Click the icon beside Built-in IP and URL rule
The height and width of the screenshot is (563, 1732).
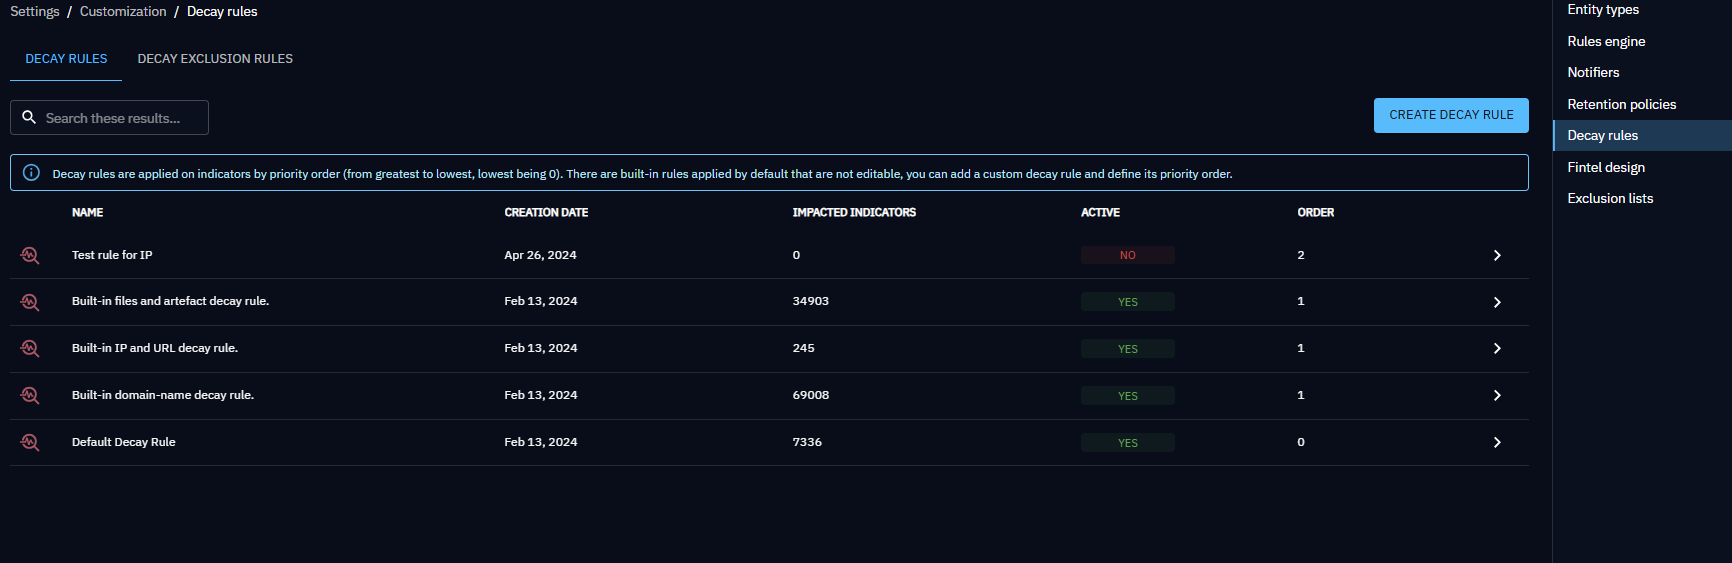30,348
